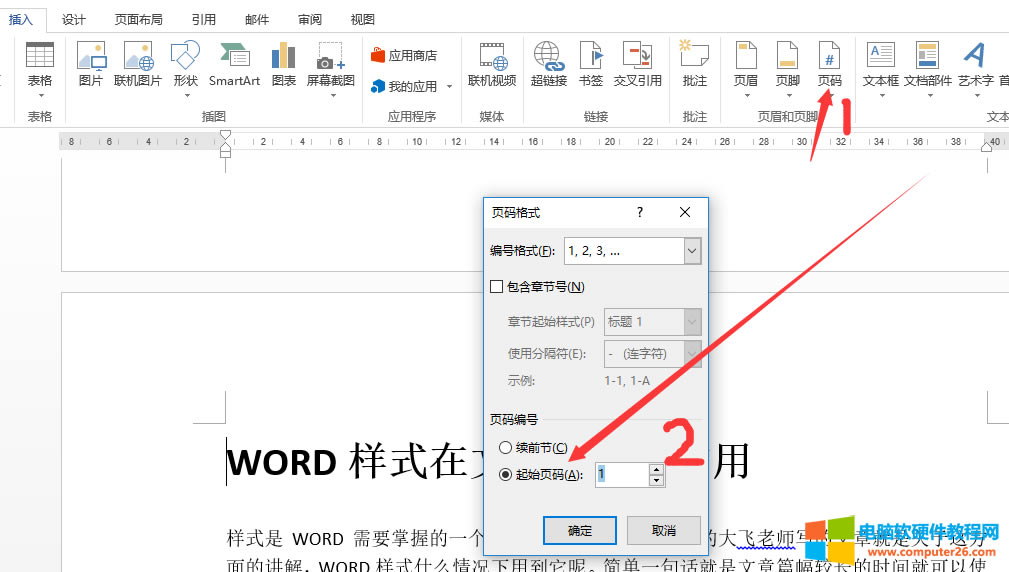Viewport: 1009px width, 572px height.
Task: Insert a 图表 chart
Action: [284, 62]
